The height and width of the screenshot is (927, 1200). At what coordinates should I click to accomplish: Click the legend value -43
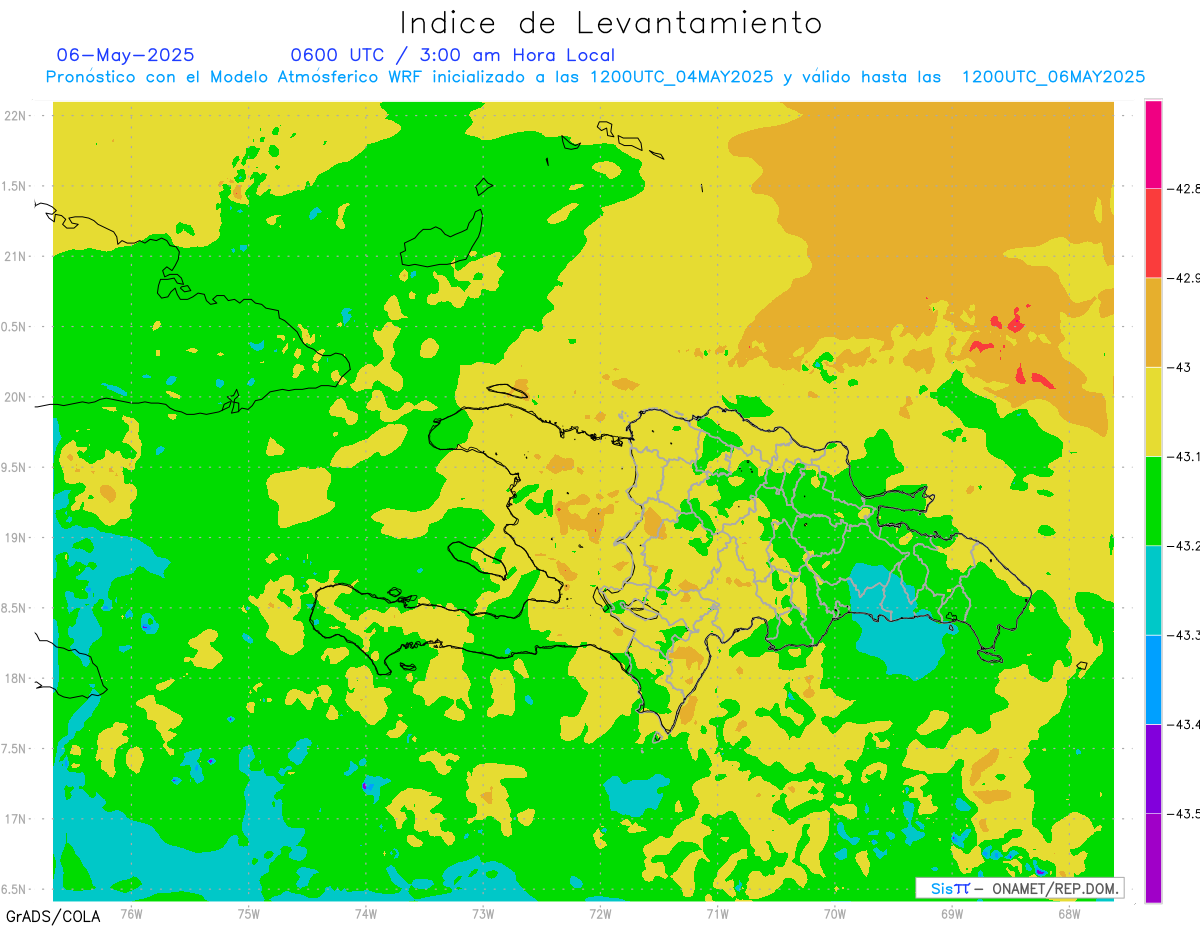(1180, 367)
